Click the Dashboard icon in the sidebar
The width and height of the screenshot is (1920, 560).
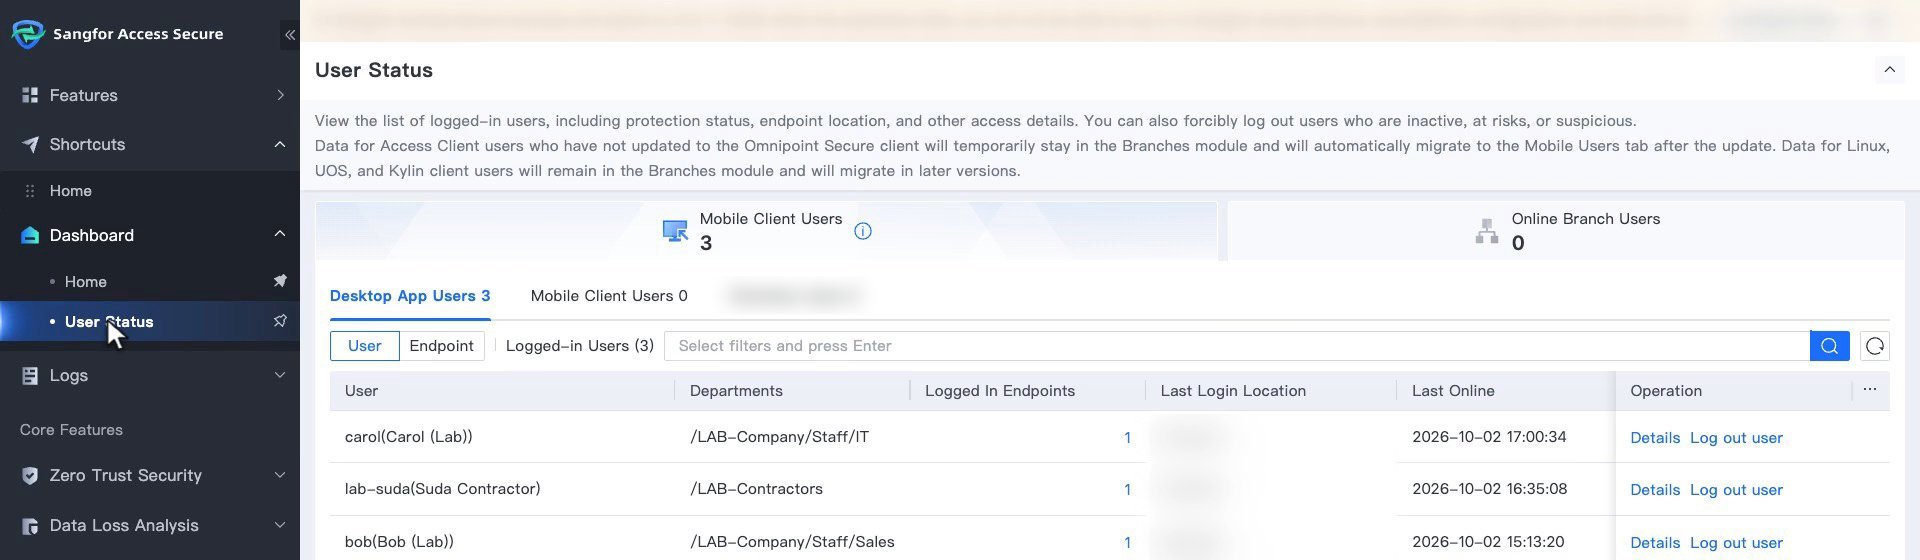[30, 235]
